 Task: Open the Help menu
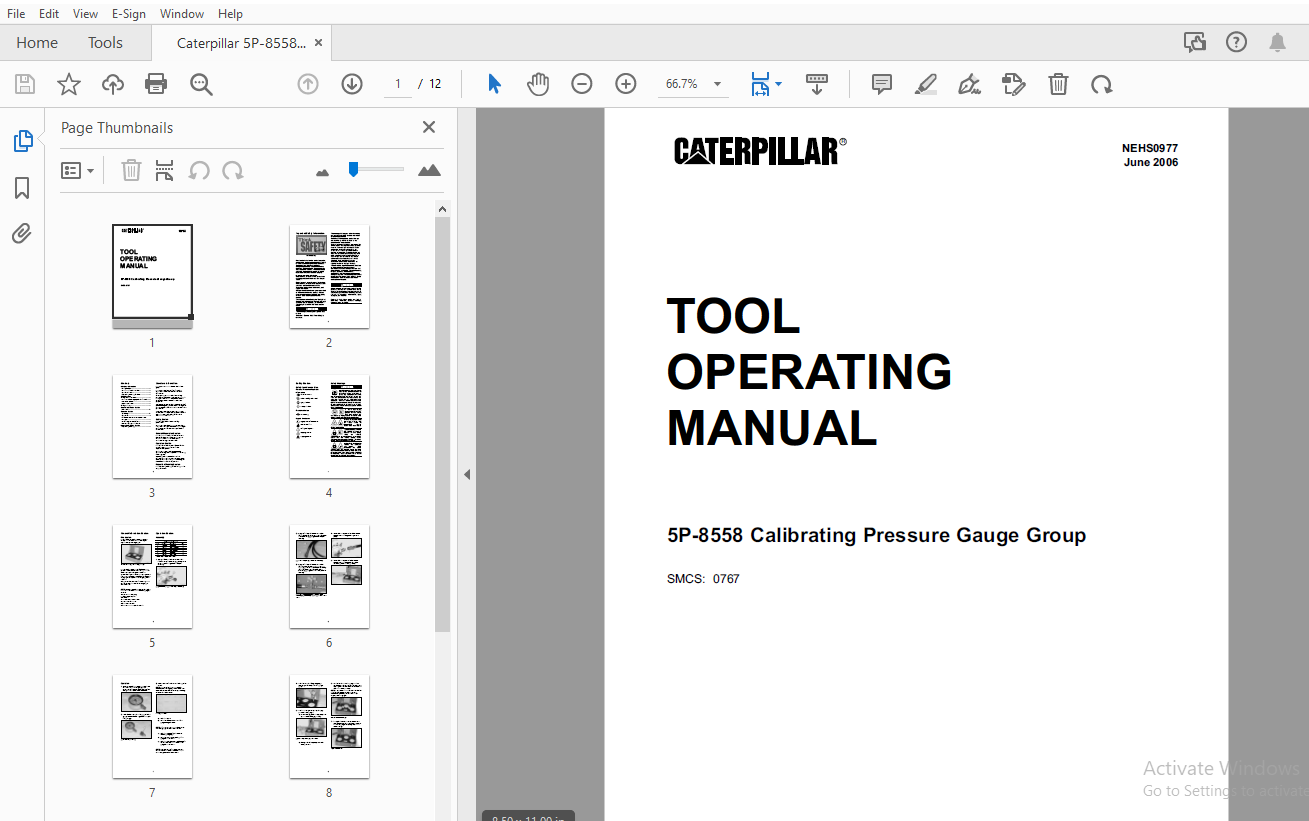(230, 14)
